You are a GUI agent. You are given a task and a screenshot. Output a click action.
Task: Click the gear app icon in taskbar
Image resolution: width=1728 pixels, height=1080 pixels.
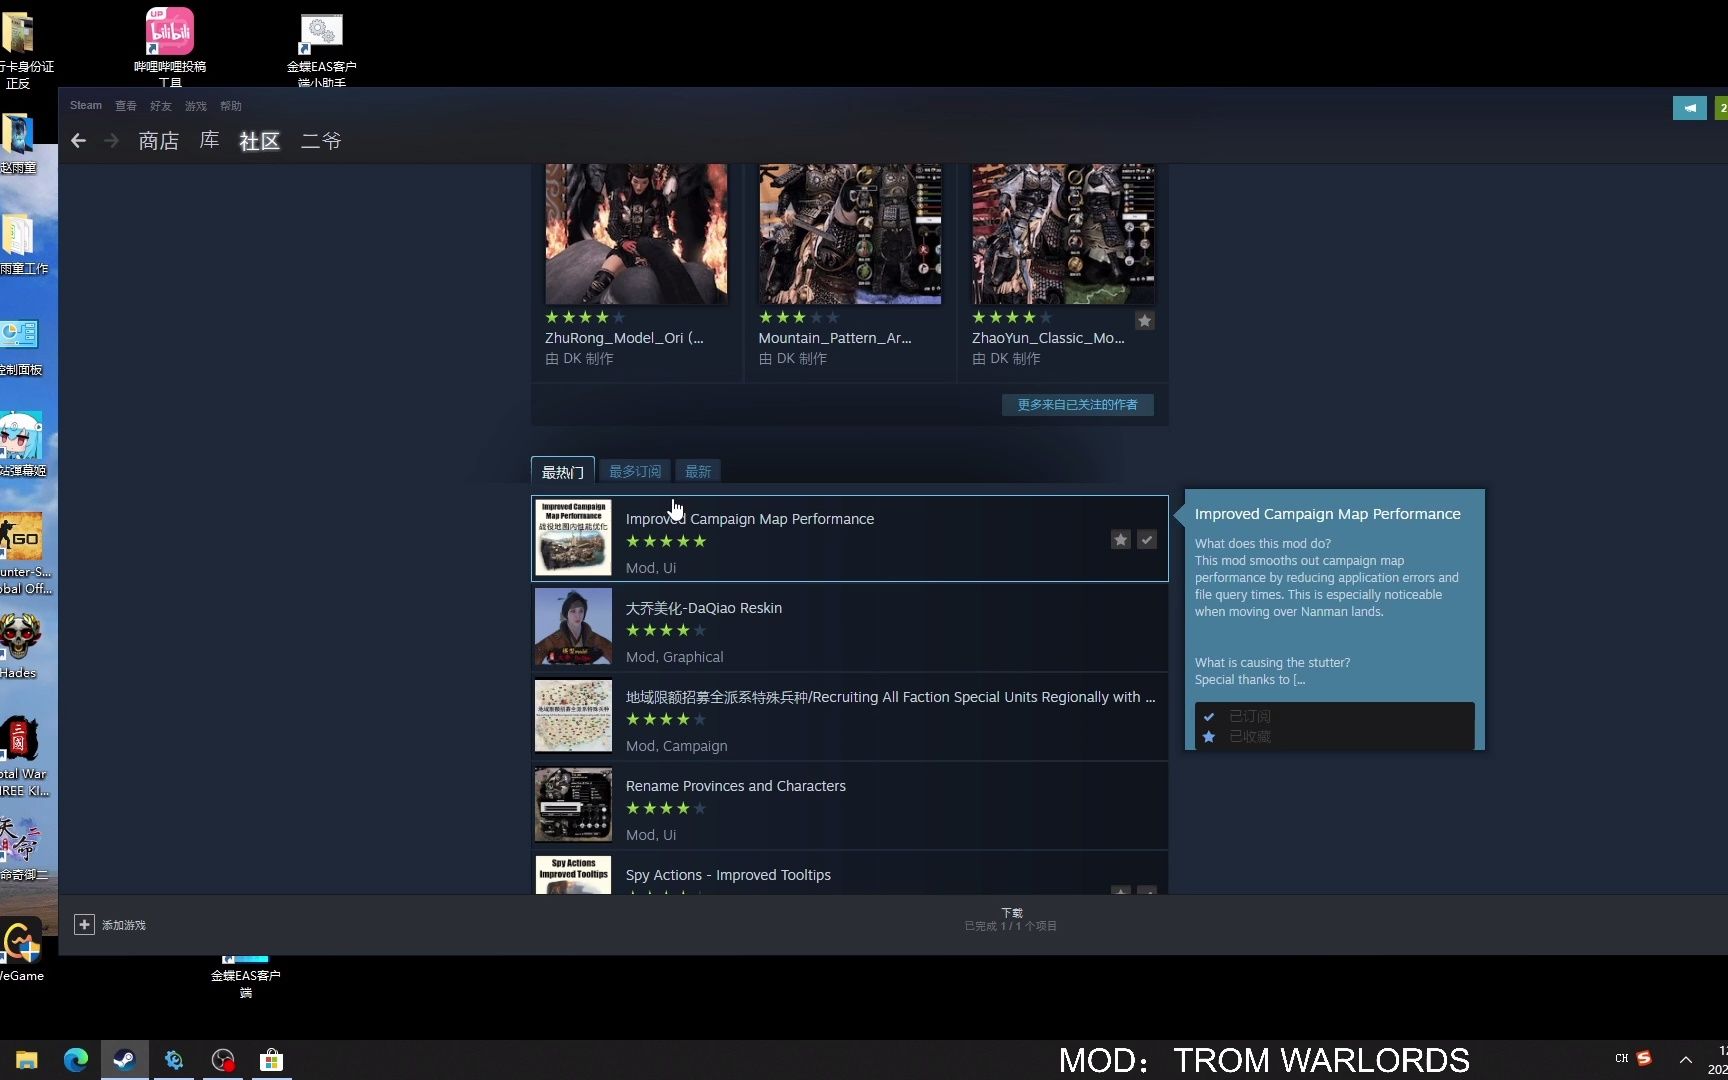click(x=174, y=1060)
